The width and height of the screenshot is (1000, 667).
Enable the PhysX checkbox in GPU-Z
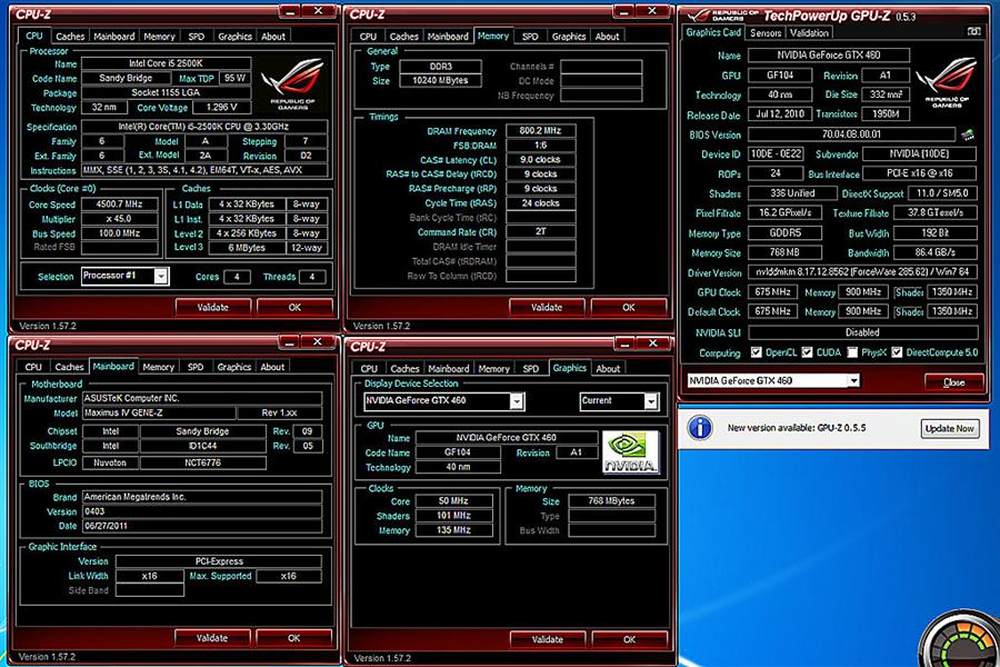pyautogui.click(x=852, y=353)
